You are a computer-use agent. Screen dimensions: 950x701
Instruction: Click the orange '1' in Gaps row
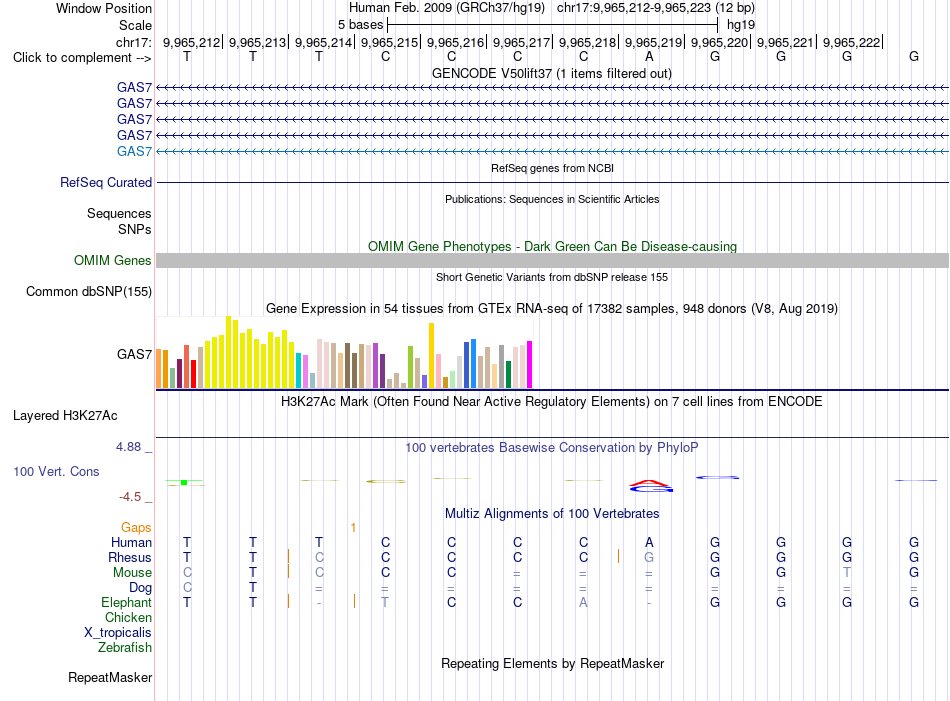(353, 528)
